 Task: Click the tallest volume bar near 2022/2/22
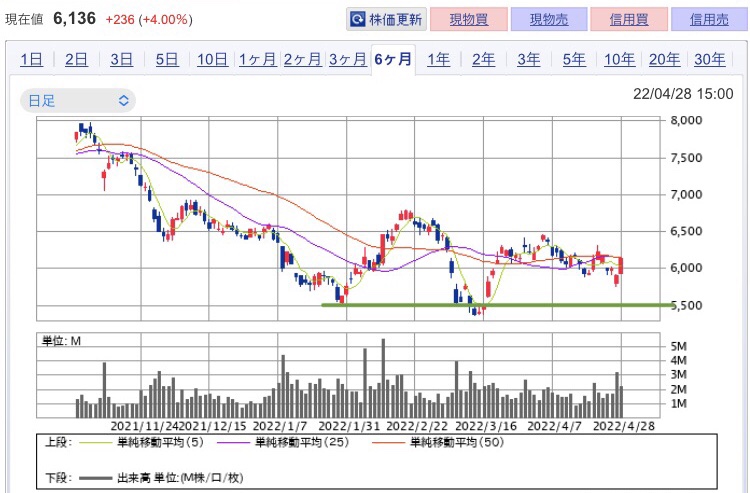pos(383,378)
